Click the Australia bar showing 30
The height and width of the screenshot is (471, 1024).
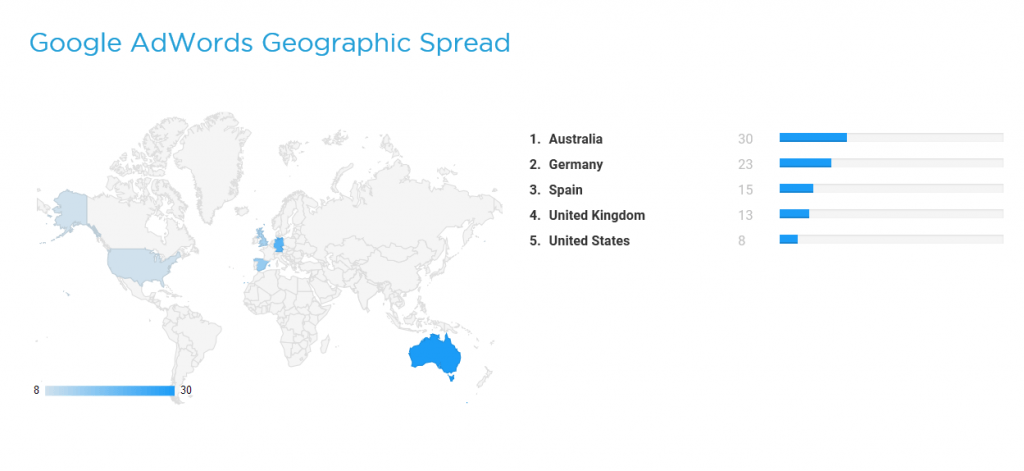(813, 137)
